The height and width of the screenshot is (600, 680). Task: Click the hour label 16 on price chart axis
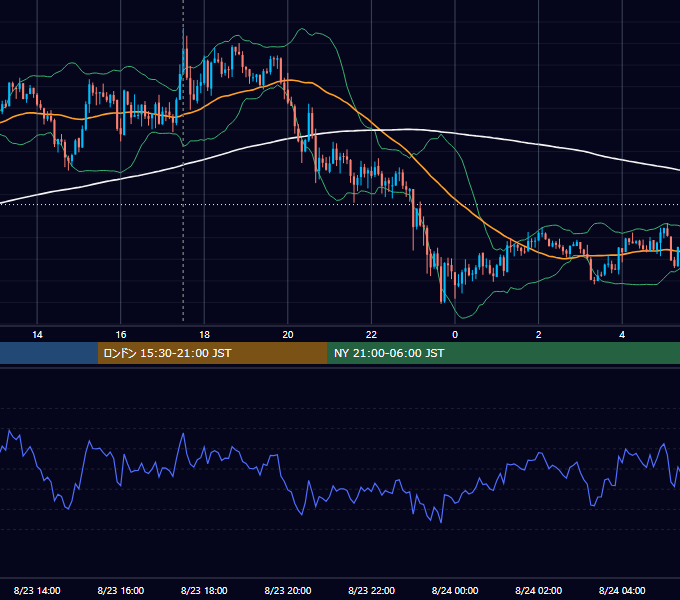point(121,335)
